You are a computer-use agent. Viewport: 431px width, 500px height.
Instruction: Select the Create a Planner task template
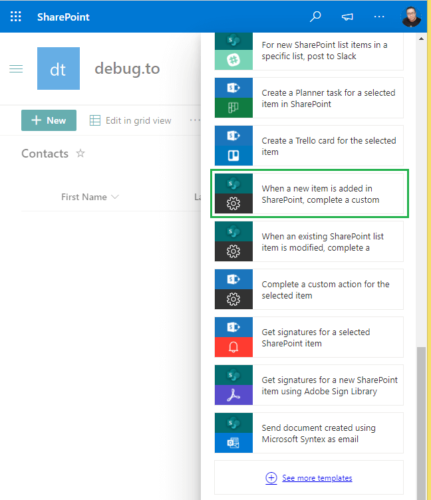click(x=309, y=98)
